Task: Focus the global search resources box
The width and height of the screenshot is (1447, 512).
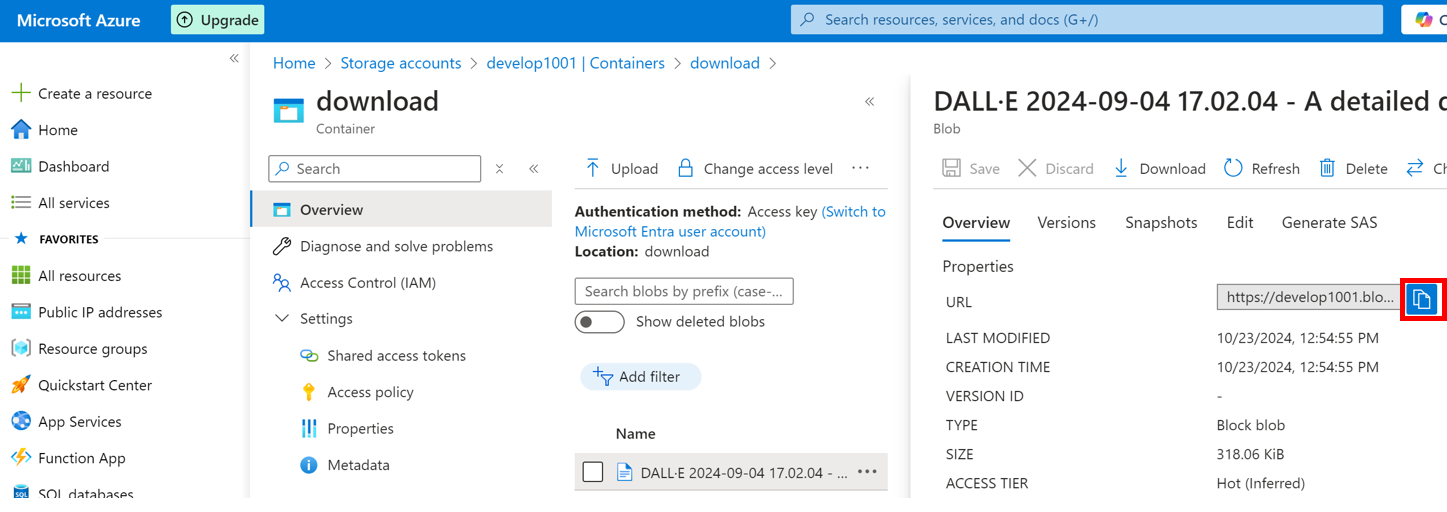Action: coord(1086,20)
